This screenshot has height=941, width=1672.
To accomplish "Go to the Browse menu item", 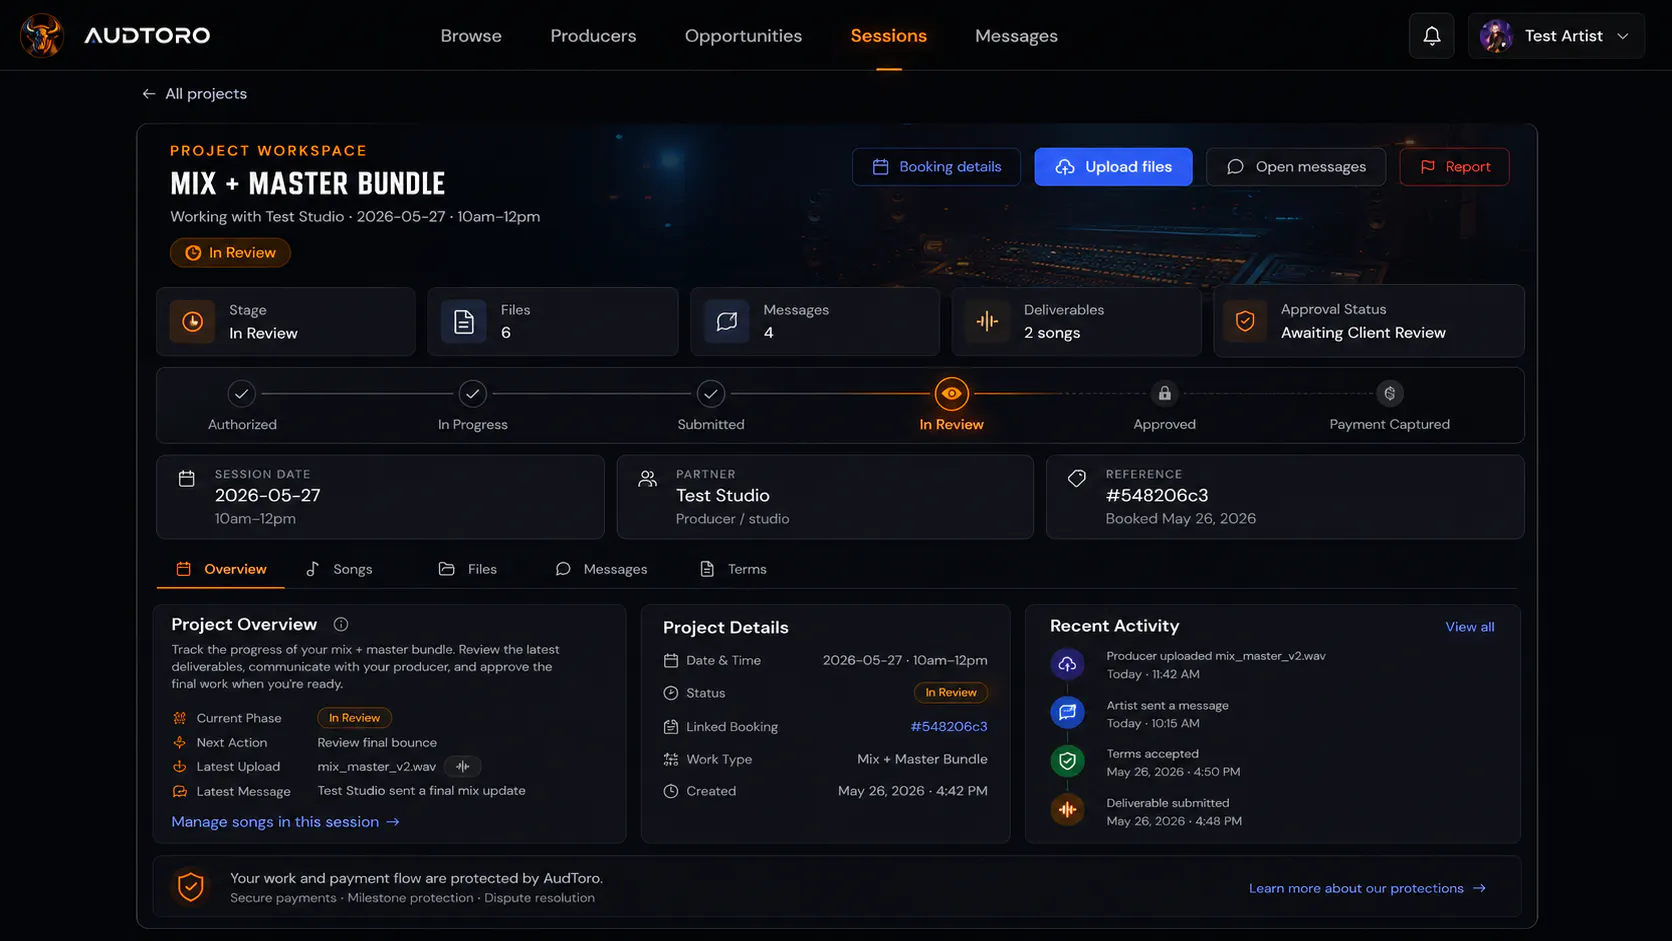I will click(x=471, y=36).
